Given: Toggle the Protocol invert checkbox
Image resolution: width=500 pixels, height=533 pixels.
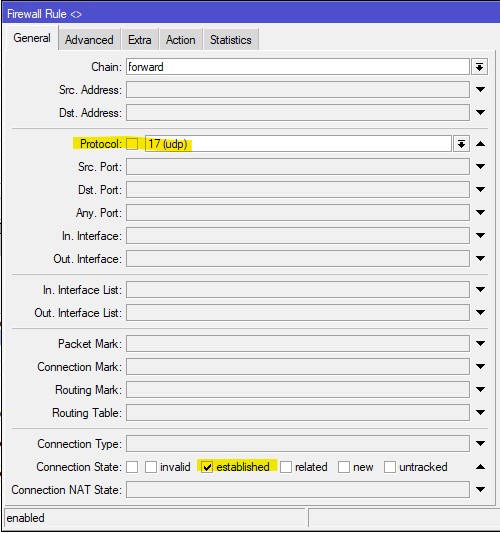Looking at the screenshot, I should pyautogui.click(x=132, y=144).
